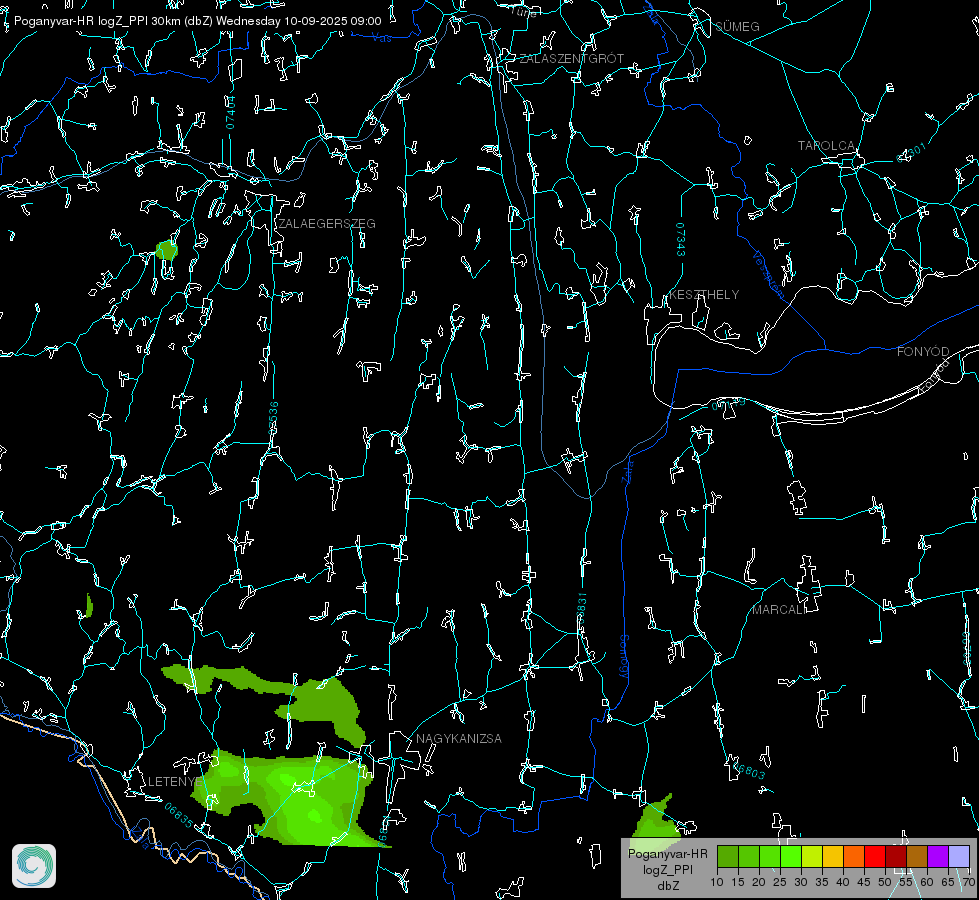Click the NAGYKANIZSA town label
Viewport: 979px width, 900px height.
click(459, 738)
